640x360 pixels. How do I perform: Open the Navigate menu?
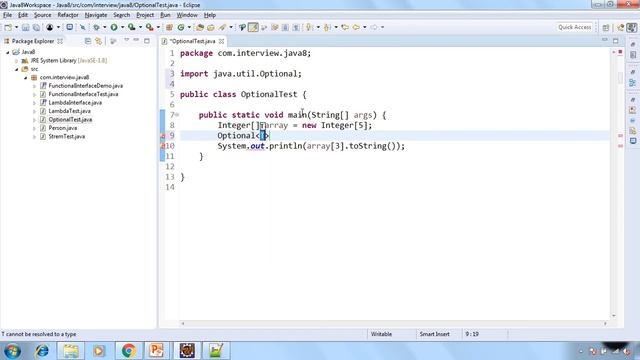point(96,15)
